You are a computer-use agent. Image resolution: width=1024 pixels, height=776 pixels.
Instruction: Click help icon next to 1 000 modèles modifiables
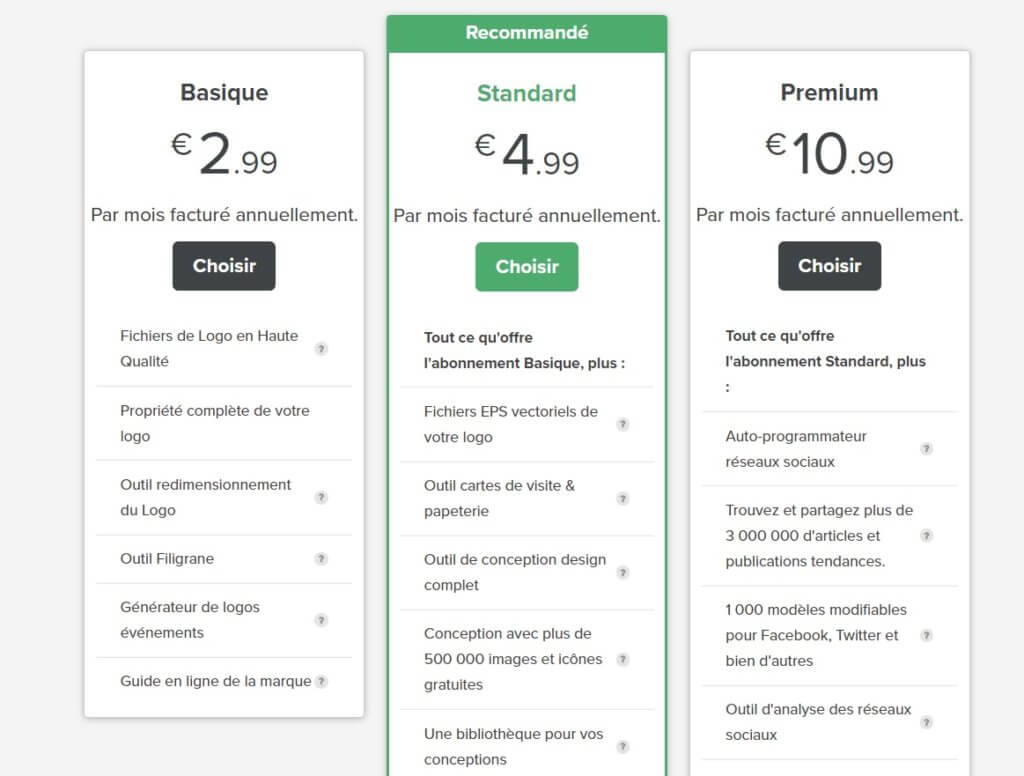click(926, 635)
